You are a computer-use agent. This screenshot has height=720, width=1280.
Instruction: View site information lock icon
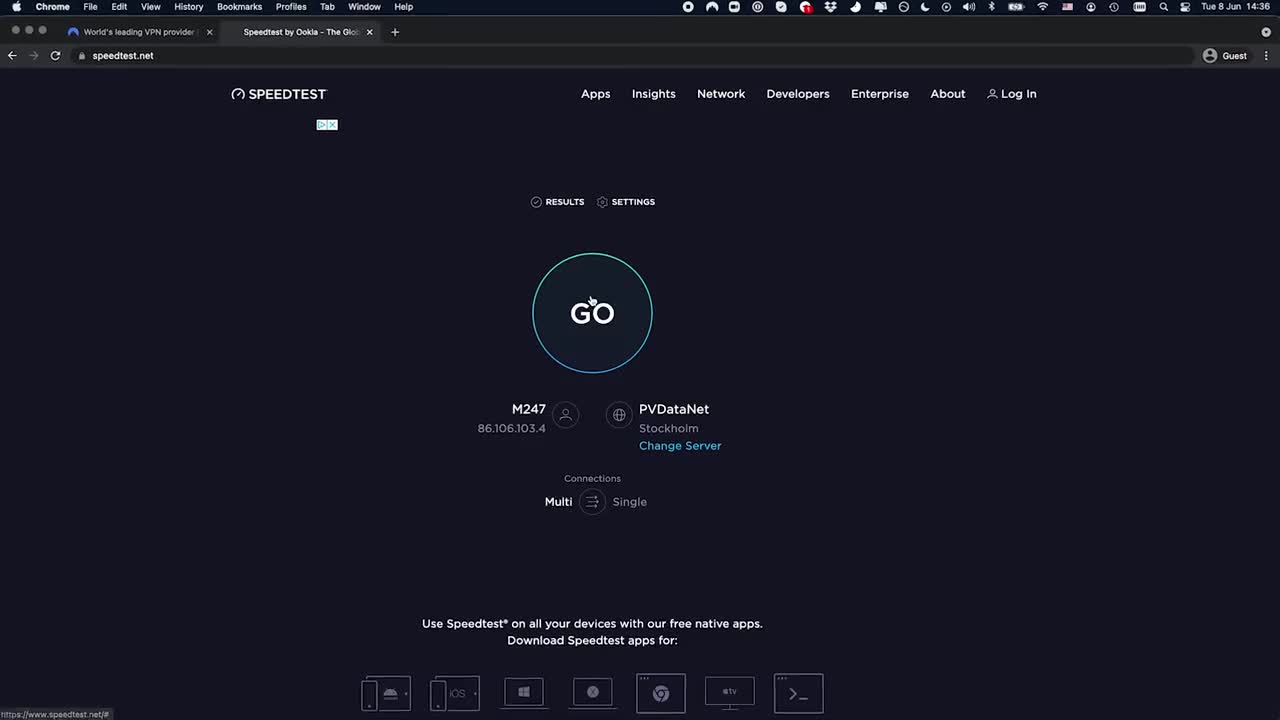[x=83, y=56]
